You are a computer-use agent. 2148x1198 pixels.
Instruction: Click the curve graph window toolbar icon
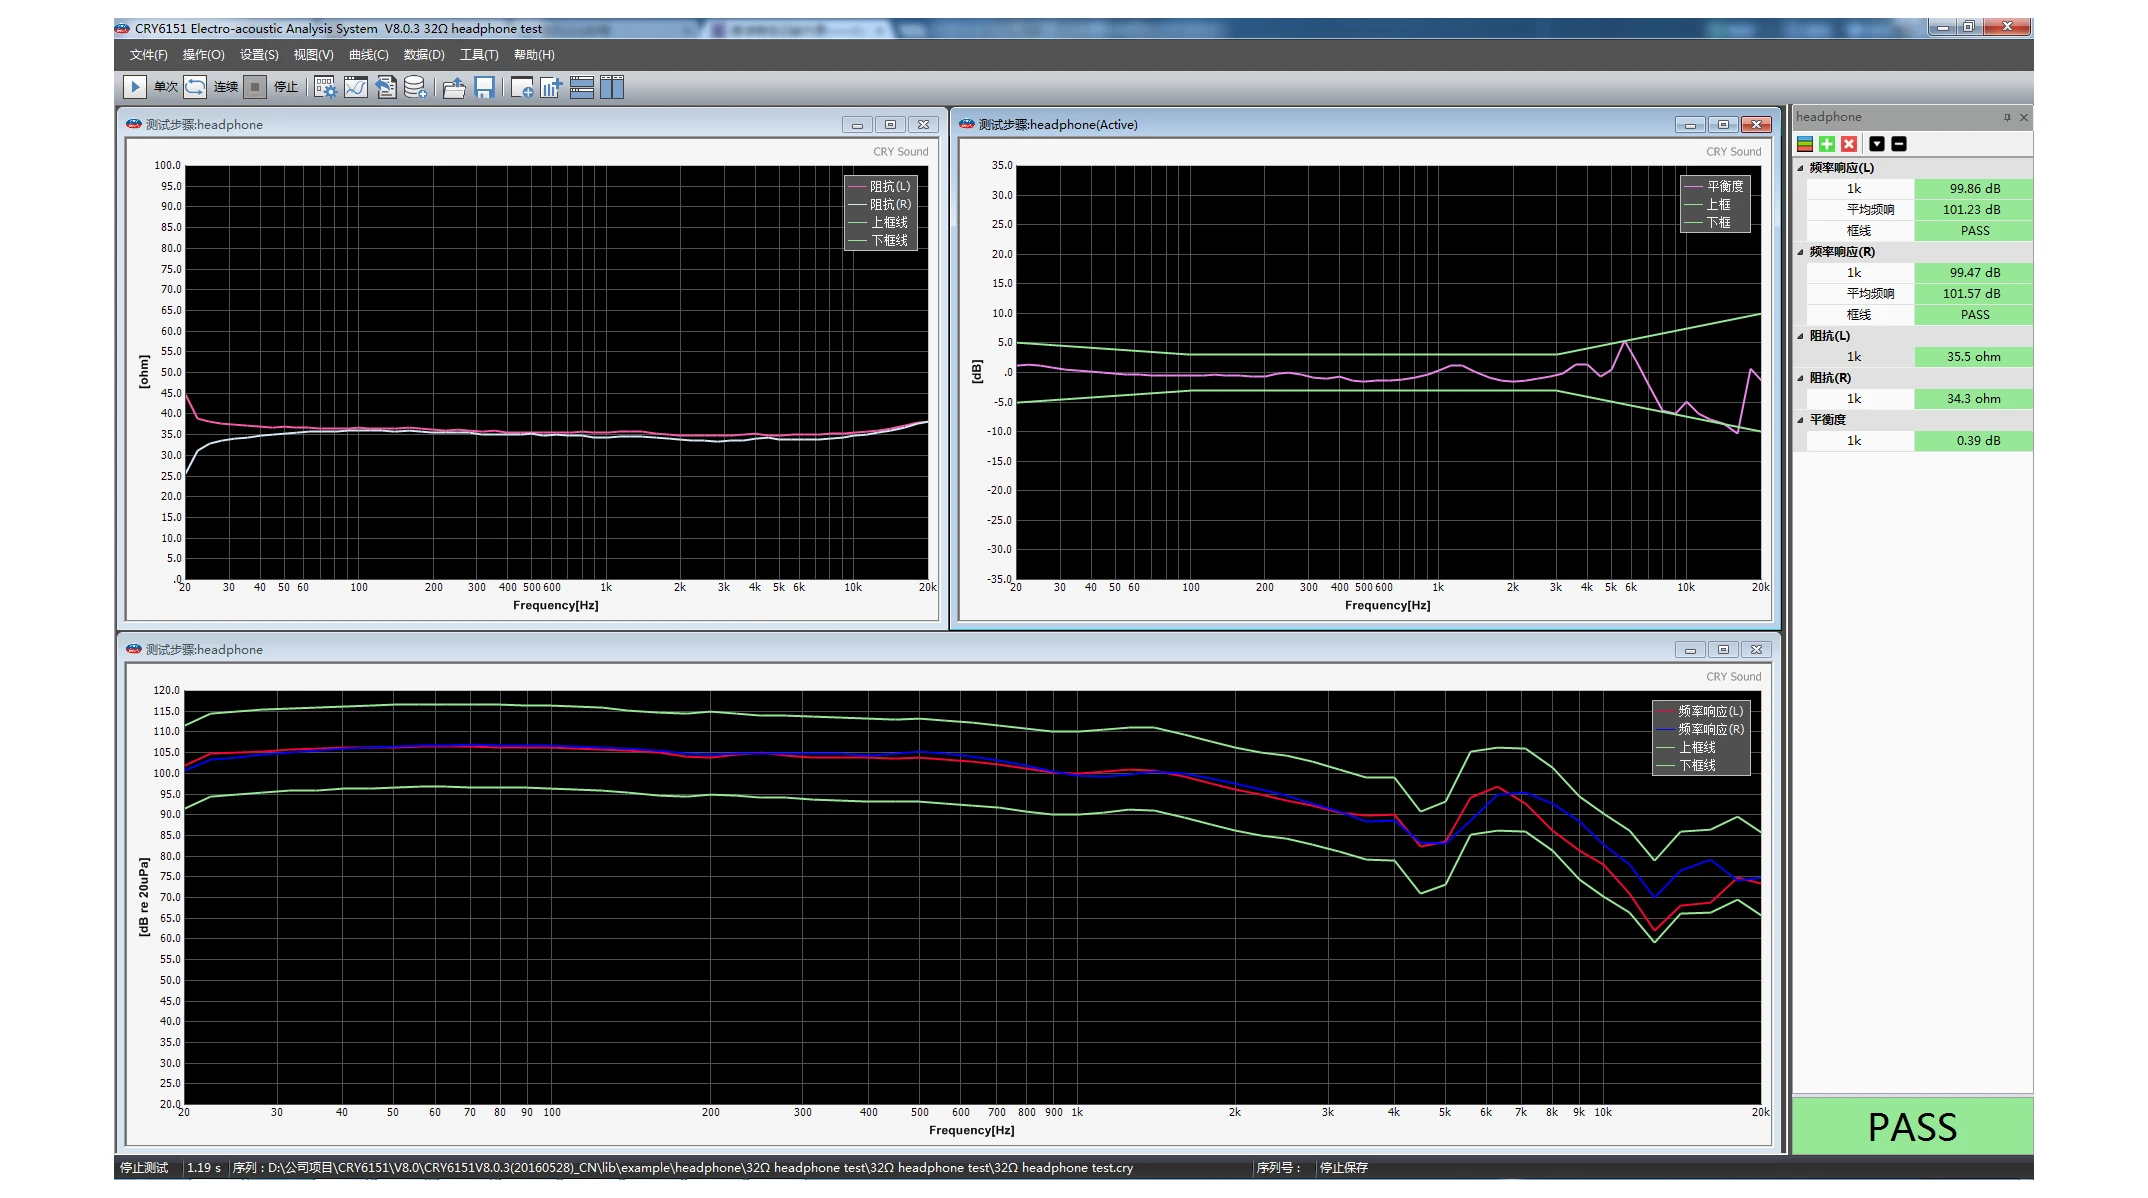[355, 87]
